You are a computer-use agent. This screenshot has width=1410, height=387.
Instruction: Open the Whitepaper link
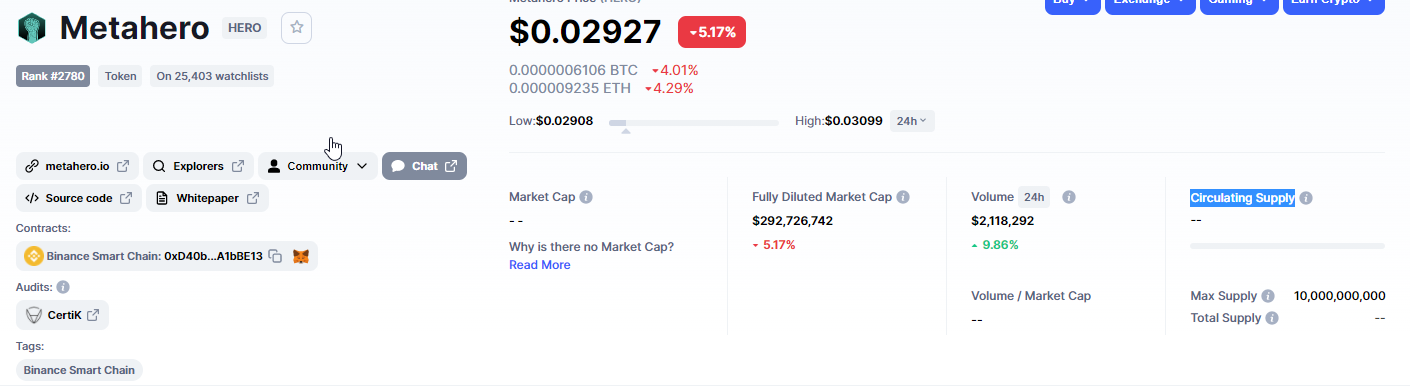coord(207,198)
